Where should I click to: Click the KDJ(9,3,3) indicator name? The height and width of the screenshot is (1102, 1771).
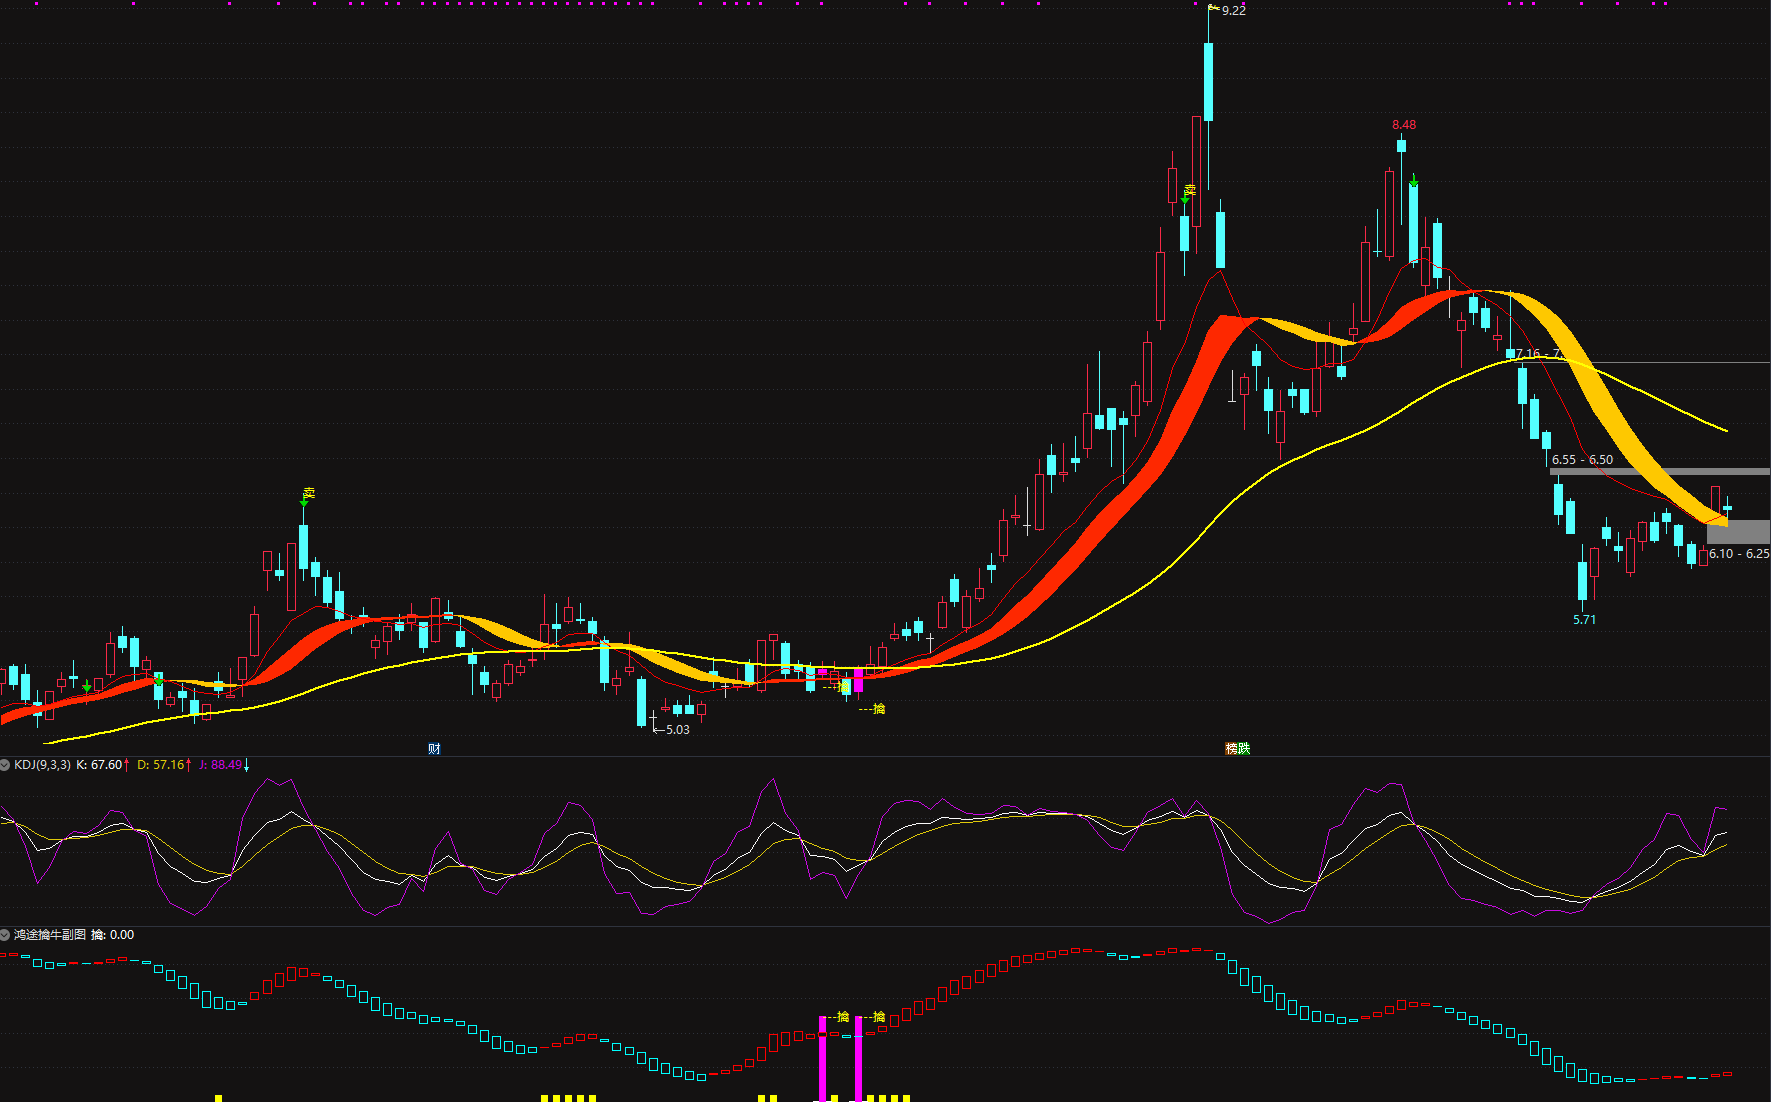click(42, 765)
